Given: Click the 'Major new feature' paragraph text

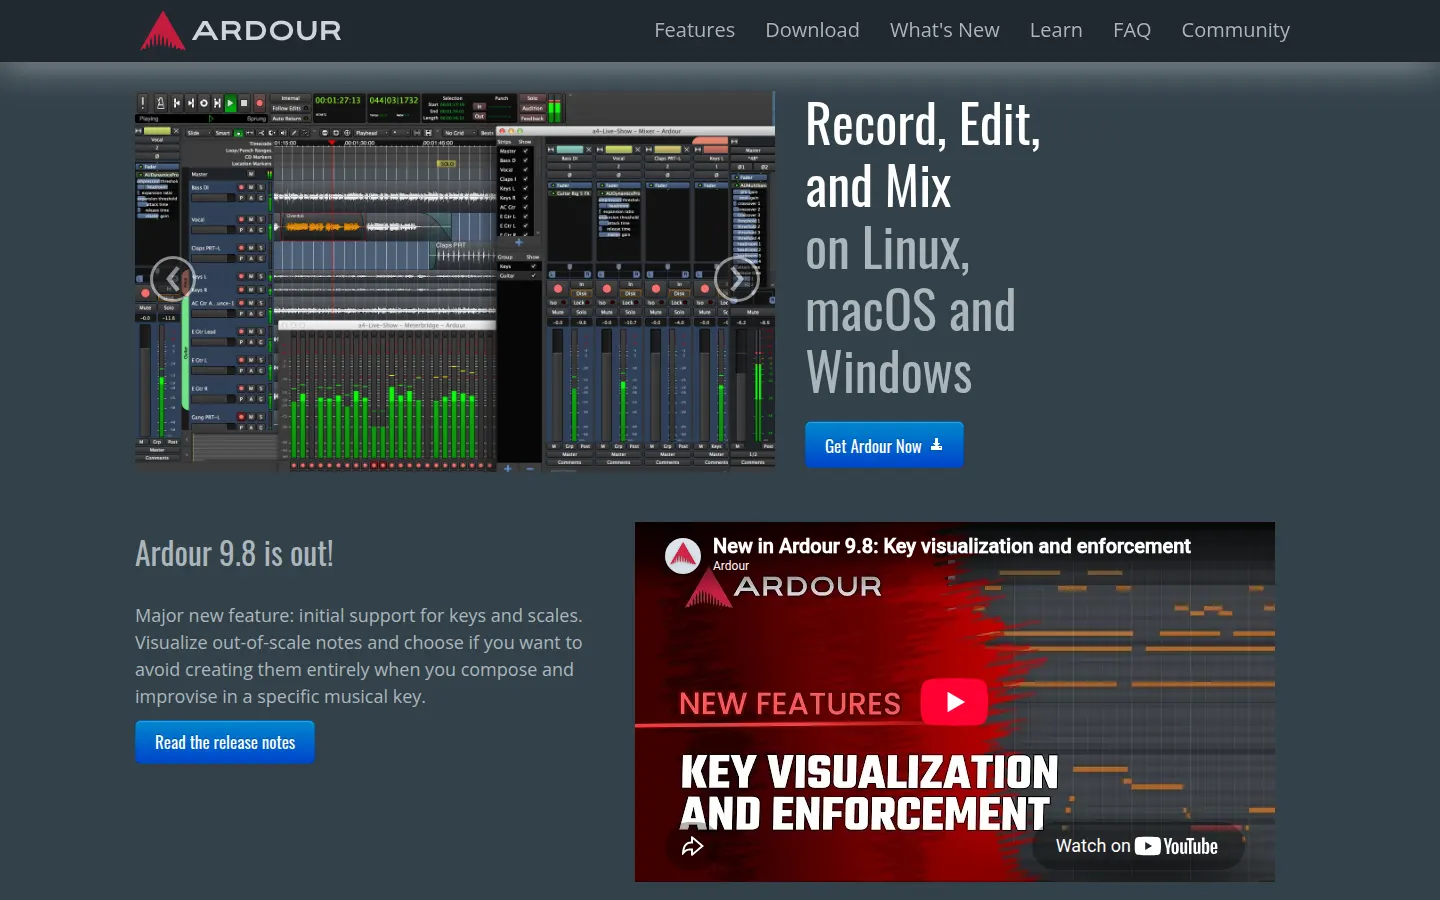Looking at the screenshot, I should pos(359,656).
